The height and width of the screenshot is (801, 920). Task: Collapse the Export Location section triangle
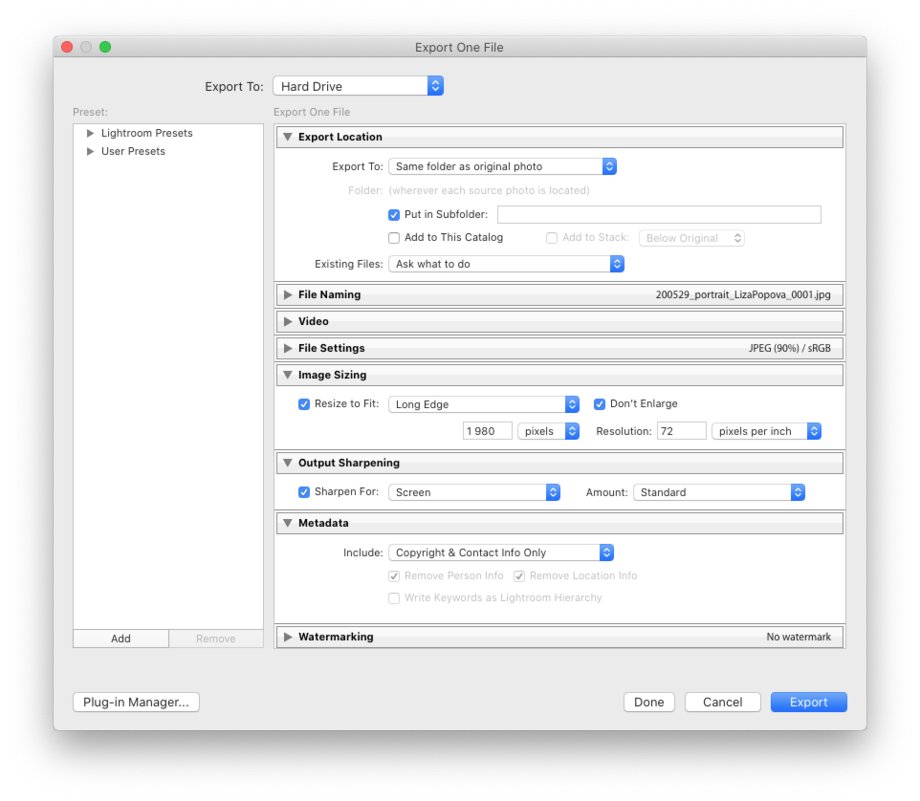click(x=288, y=137)
